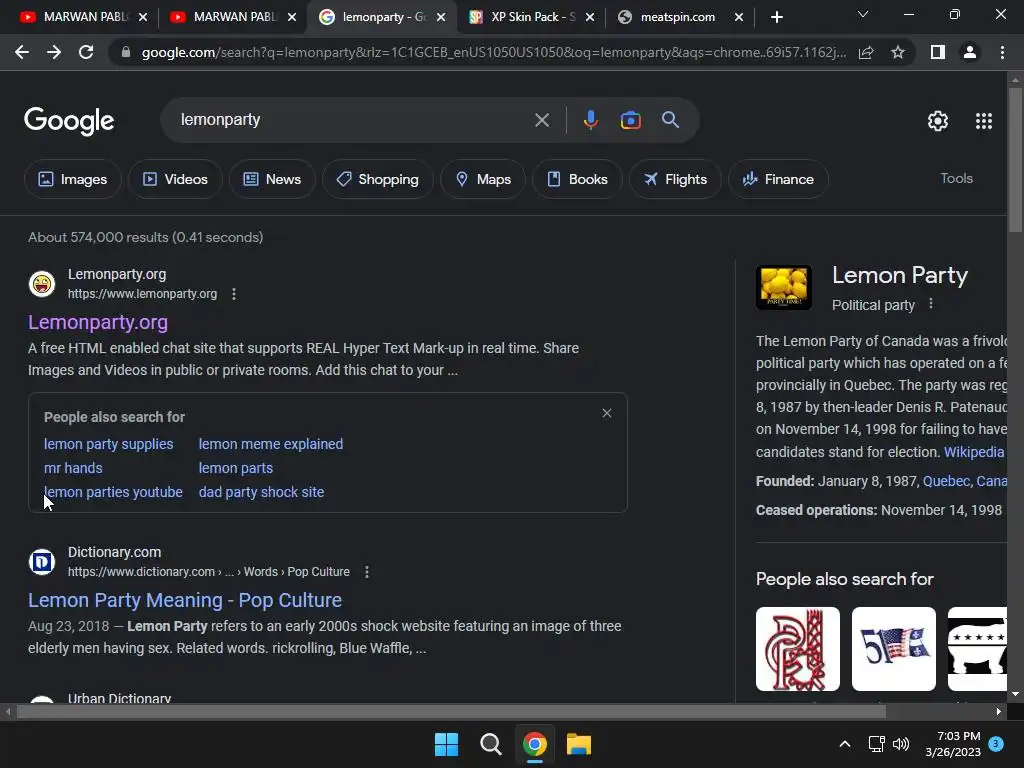Open the Lemonparty.org result title
Image resolution: width=1024 pixels, height=768 pixels.
tap(98, 322)
